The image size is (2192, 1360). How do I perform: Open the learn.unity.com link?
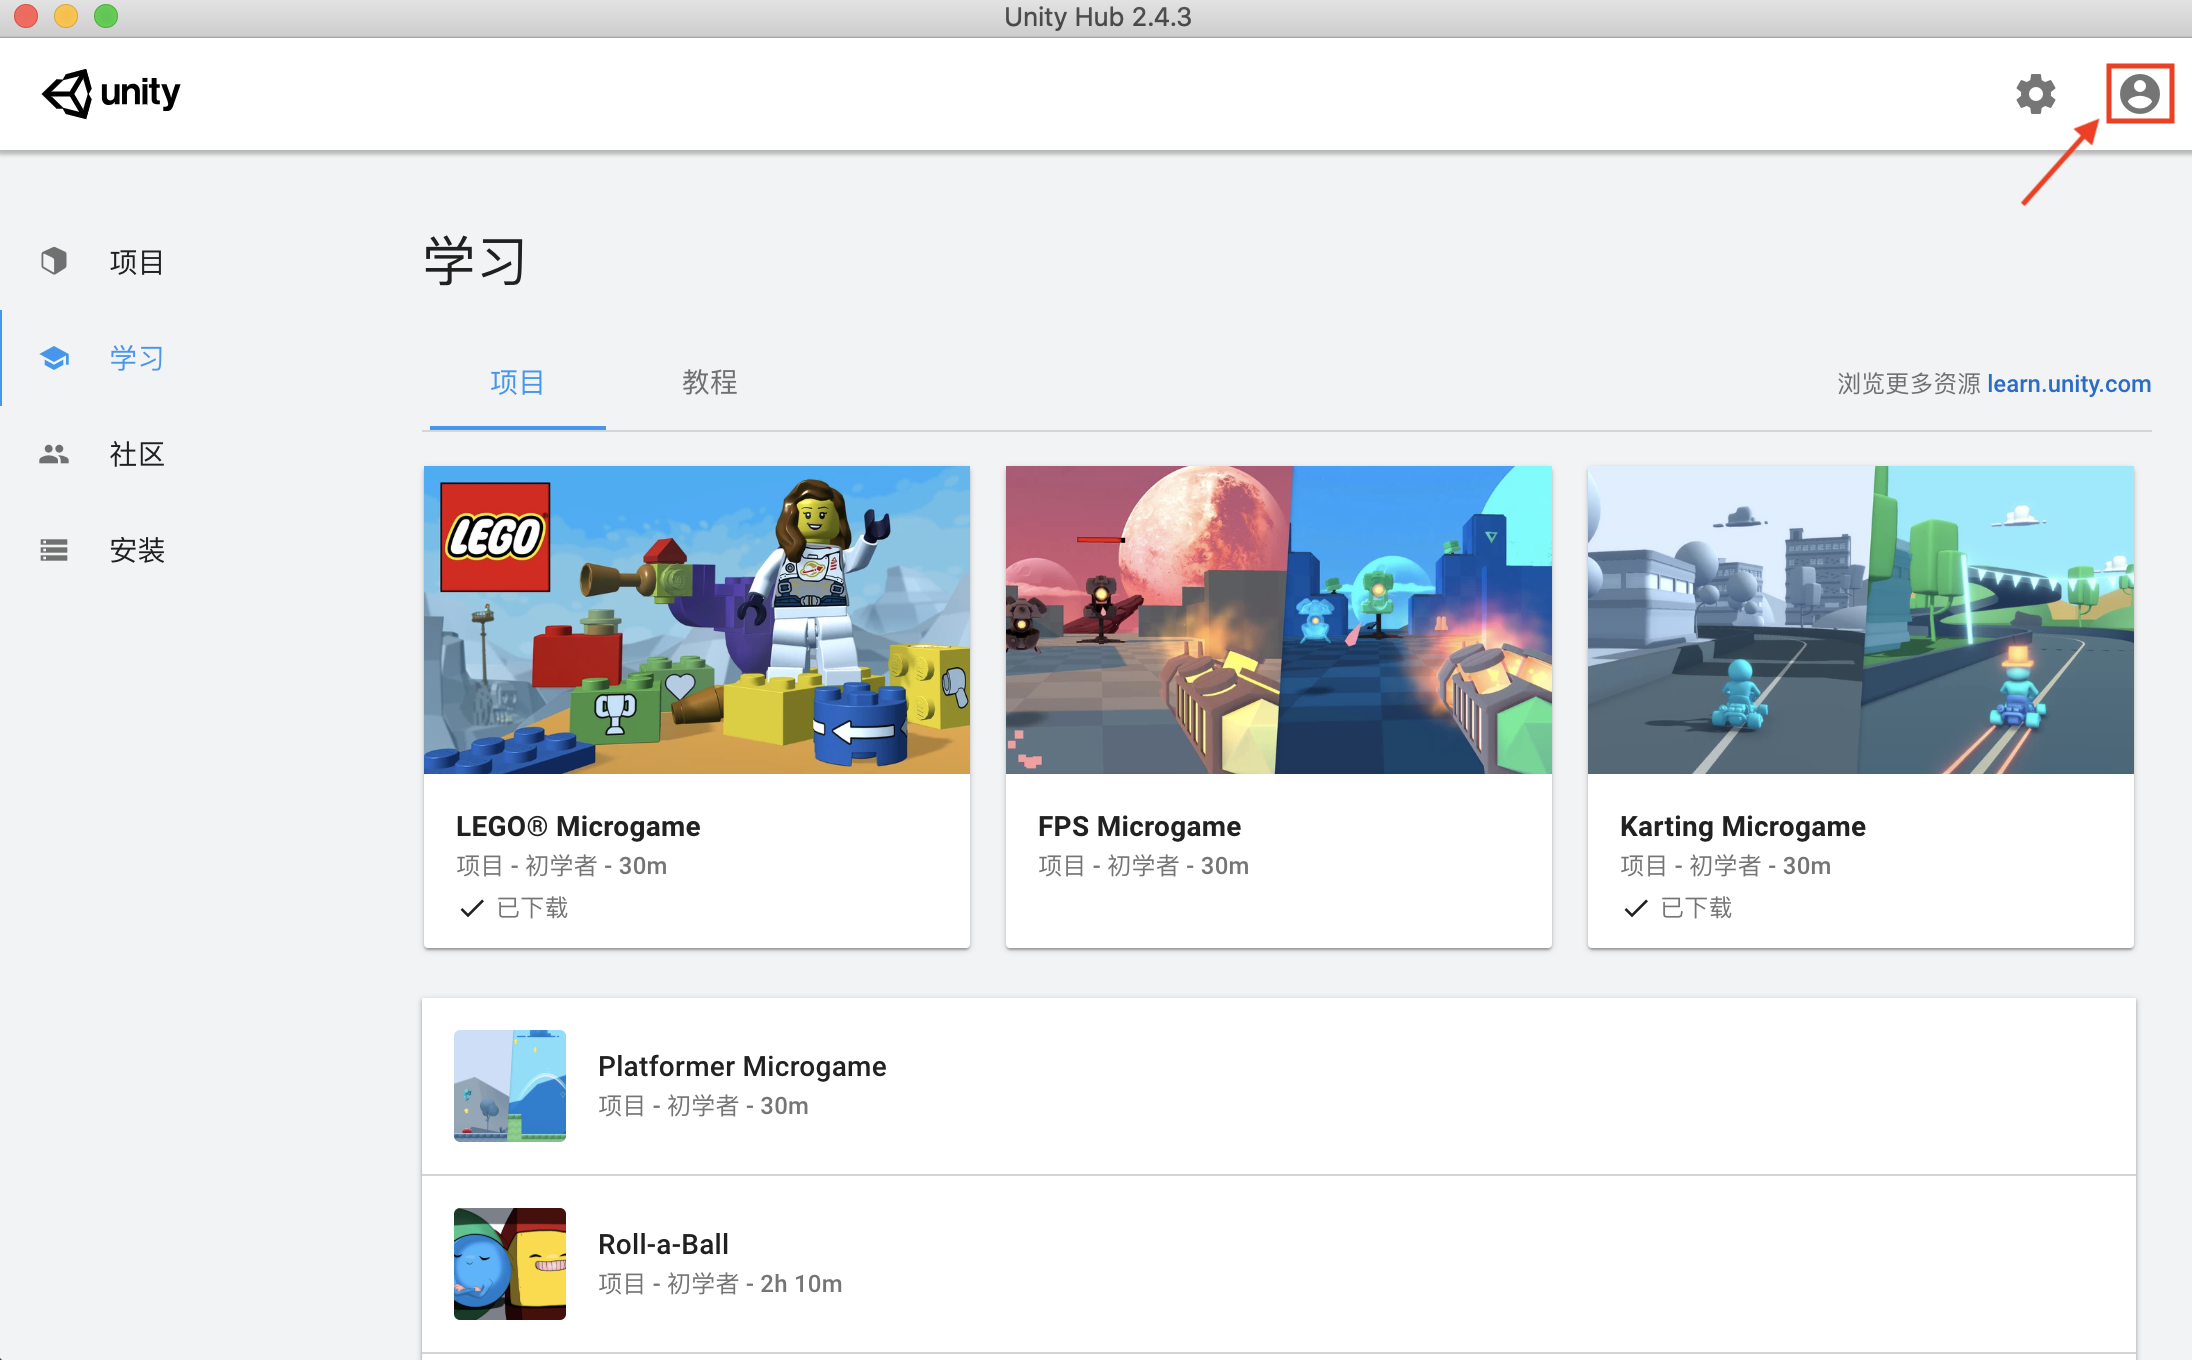click(2069, 384)
